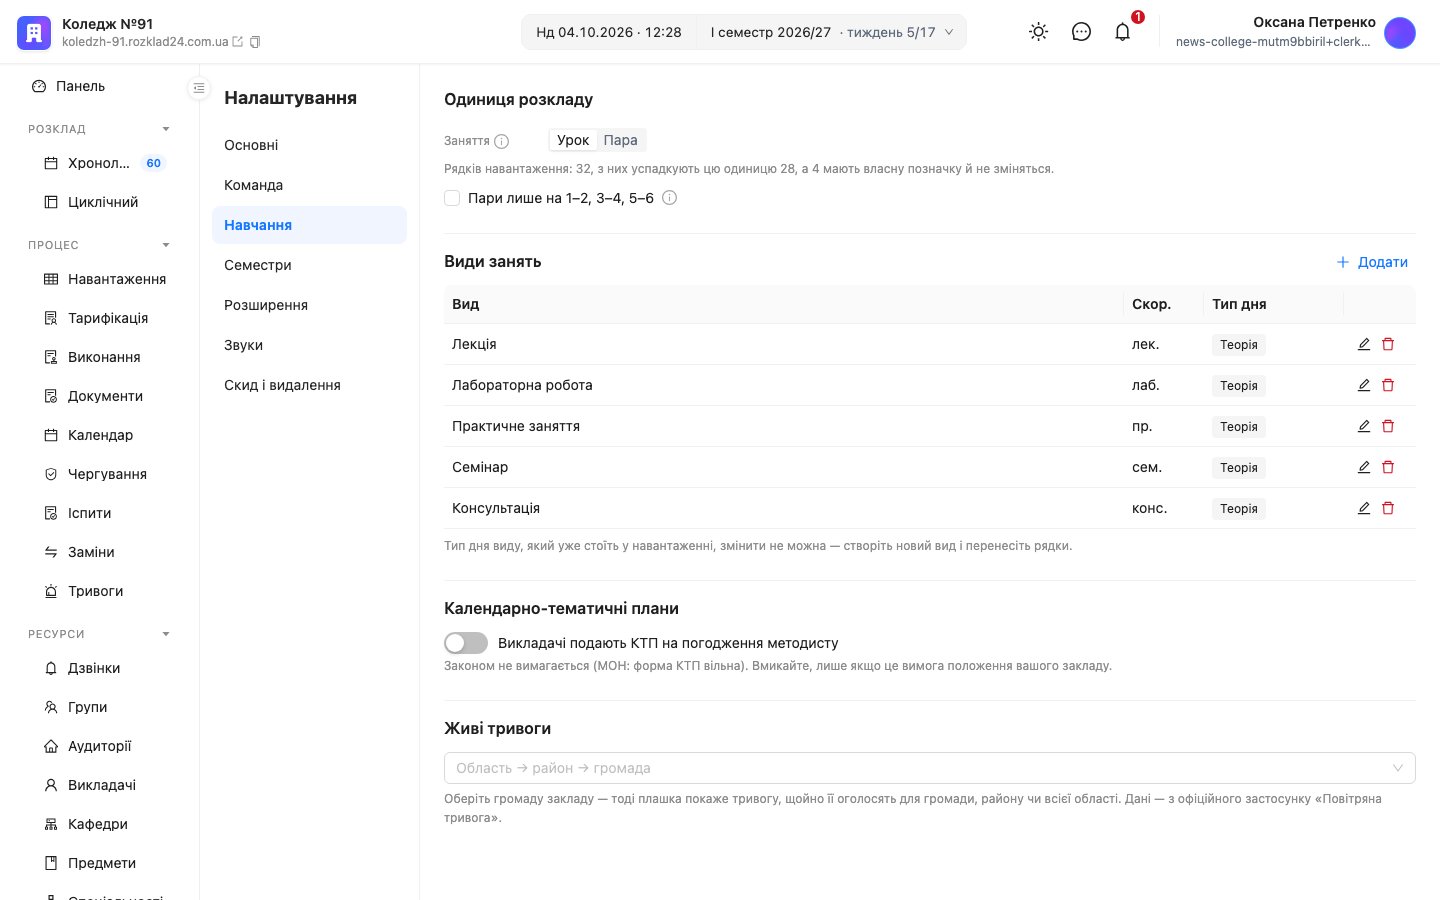This screenshot has height=900, width=1440.
Task: Click the Коледж №91 logo icon
Action: click(x=34, y=32)
